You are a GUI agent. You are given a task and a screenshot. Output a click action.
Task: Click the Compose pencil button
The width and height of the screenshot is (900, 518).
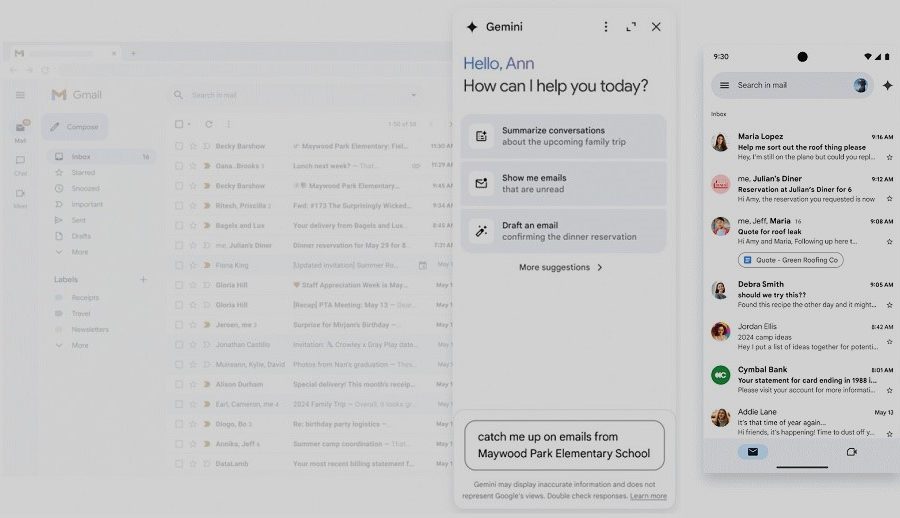pos(75,127)
